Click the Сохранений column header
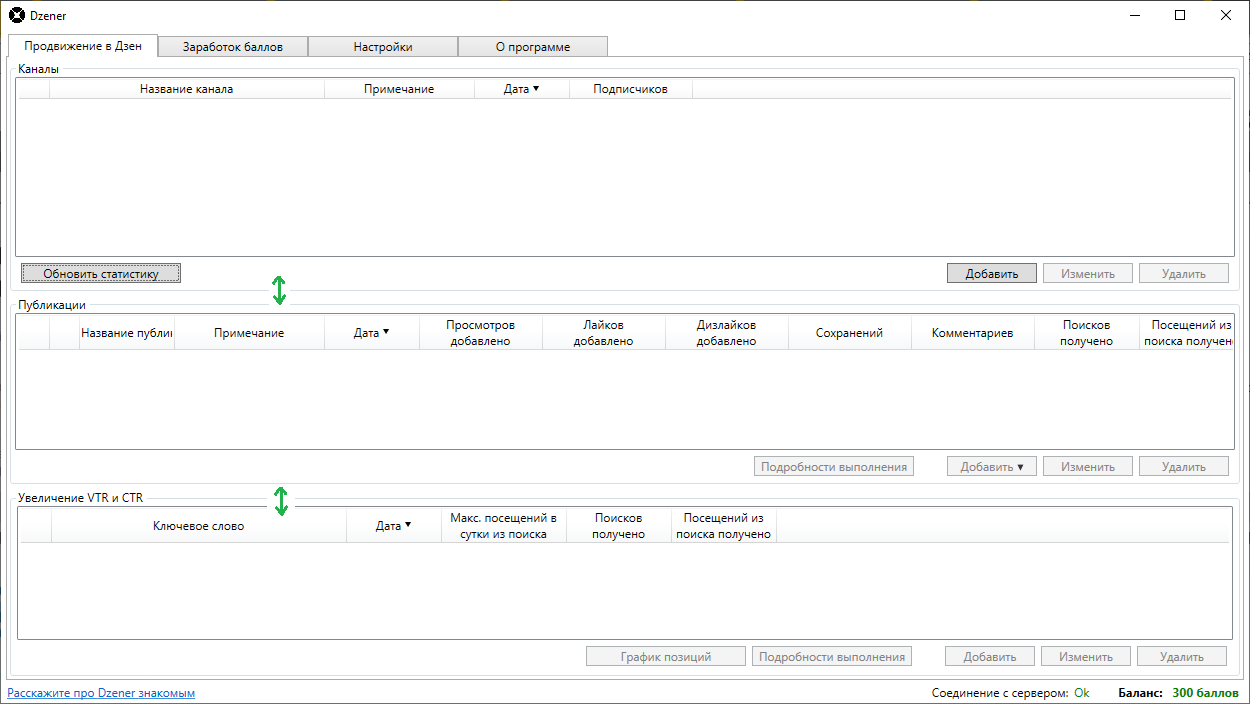Image resolution: width=1250 pixels, height=704 pixels. [850, 333]
